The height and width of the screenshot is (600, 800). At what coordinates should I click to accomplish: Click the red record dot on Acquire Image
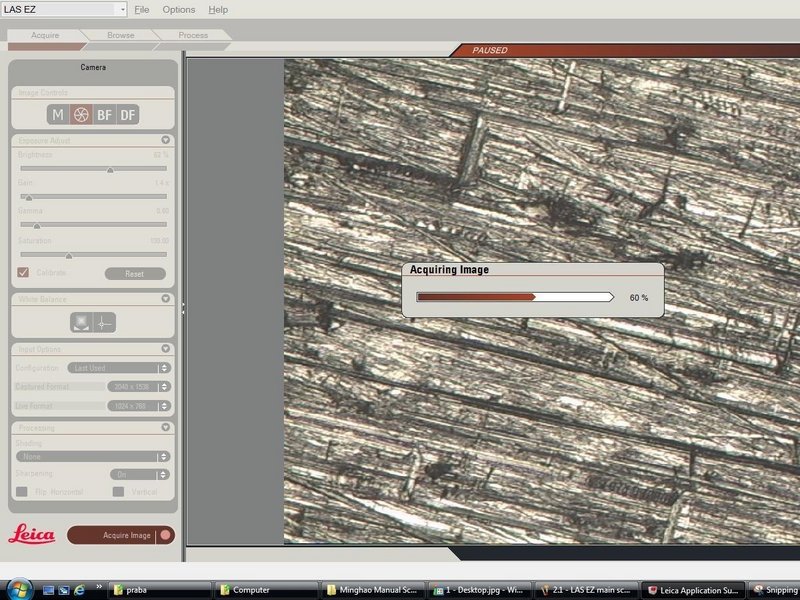[x=165, y=535]
